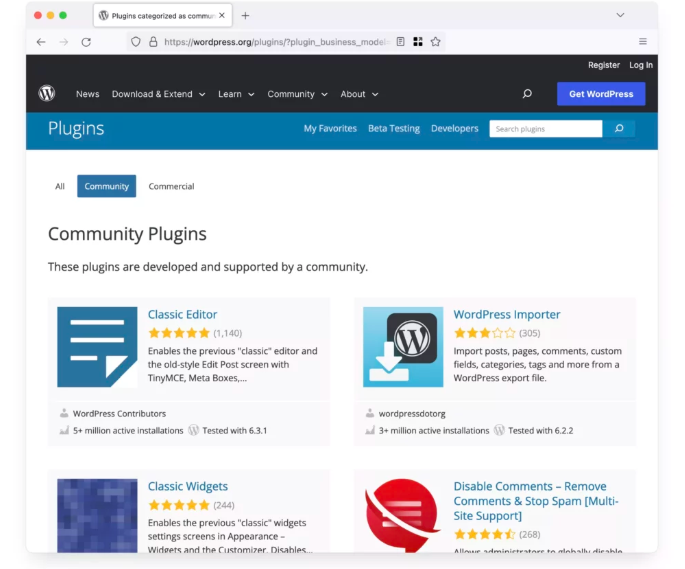Expand the About dropdown menu
The width and height of the screenshot is (685, 569).
tap(359, 94)
